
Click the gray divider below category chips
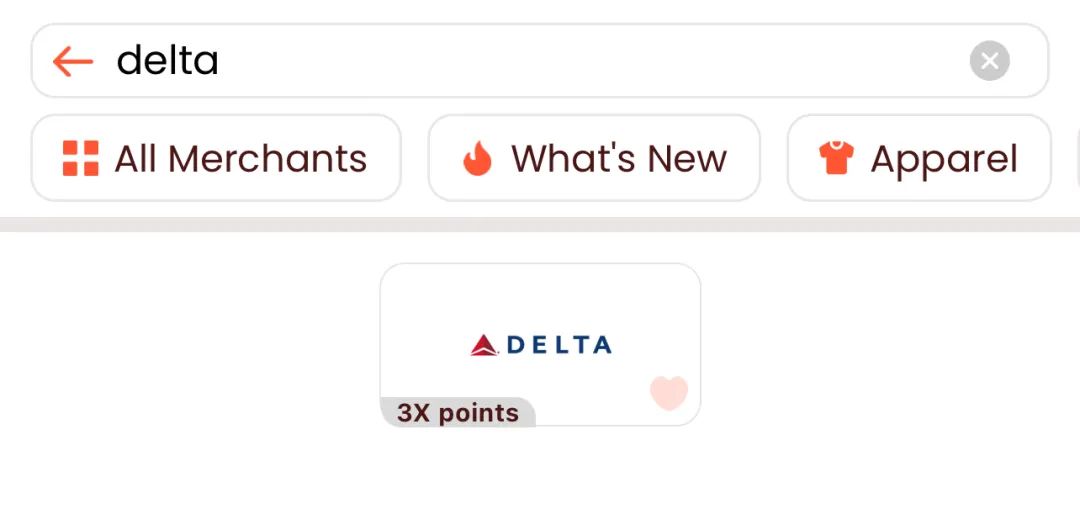pos(540,225)
